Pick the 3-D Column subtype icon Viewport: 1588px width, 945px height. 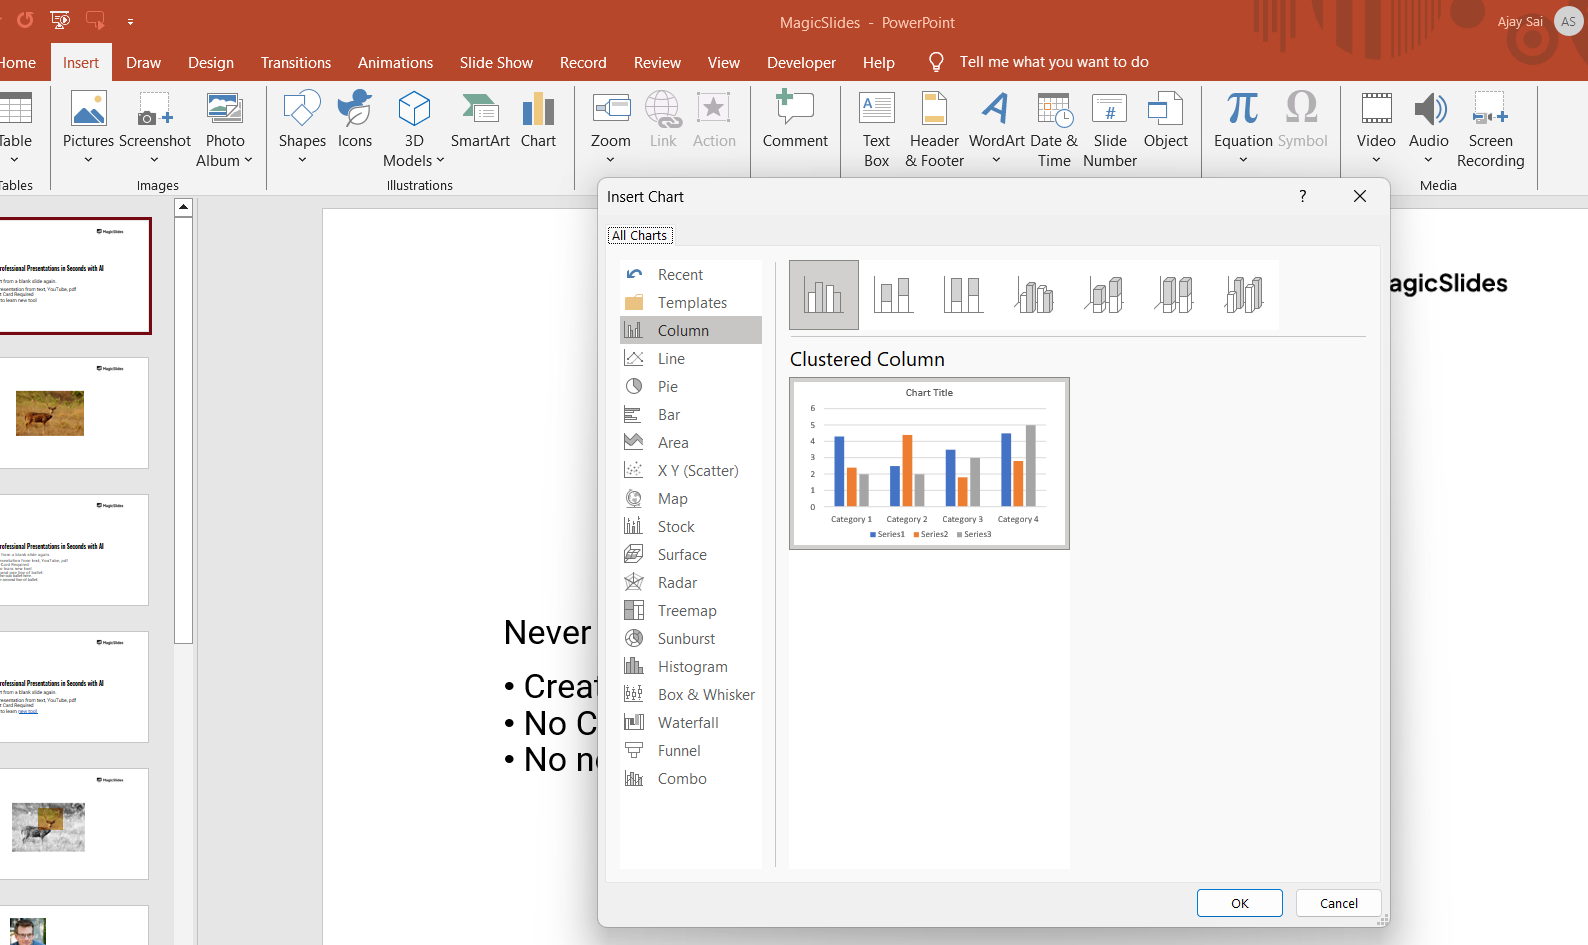[x=1244, y=295]
